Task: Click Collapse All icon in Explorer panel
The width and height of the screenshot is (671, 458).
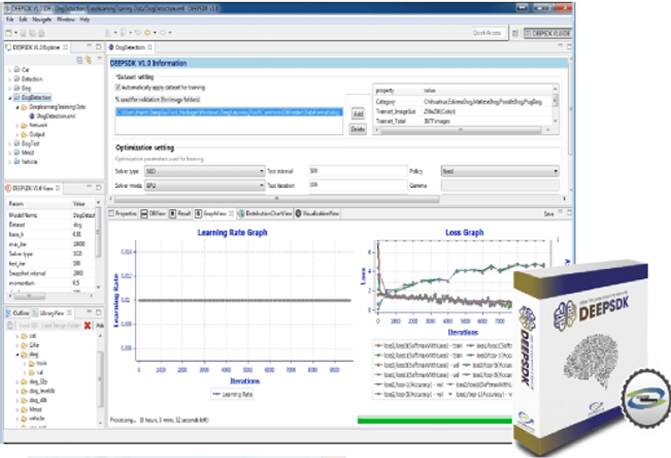Action: coord(79,60)
